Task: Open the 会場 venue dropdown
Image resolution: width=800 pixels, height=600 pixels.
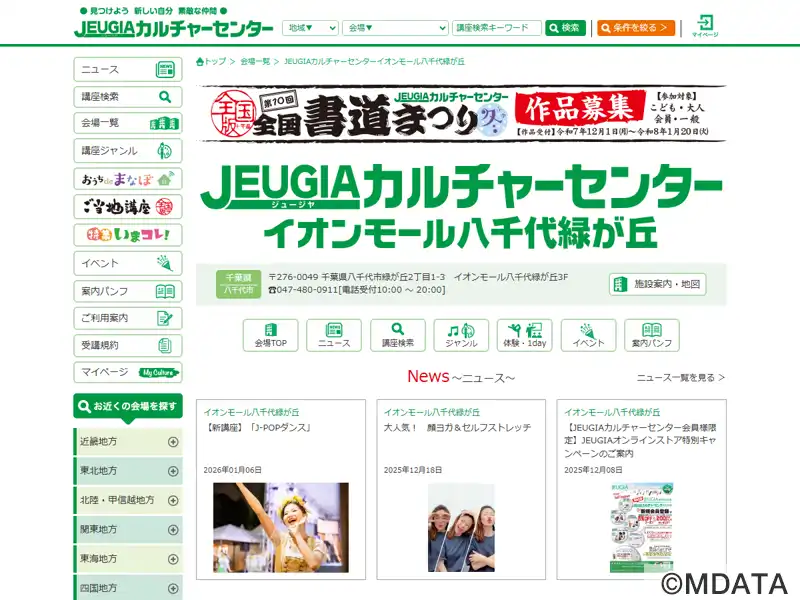Action: pyautogui.click(x=395, y=28)
